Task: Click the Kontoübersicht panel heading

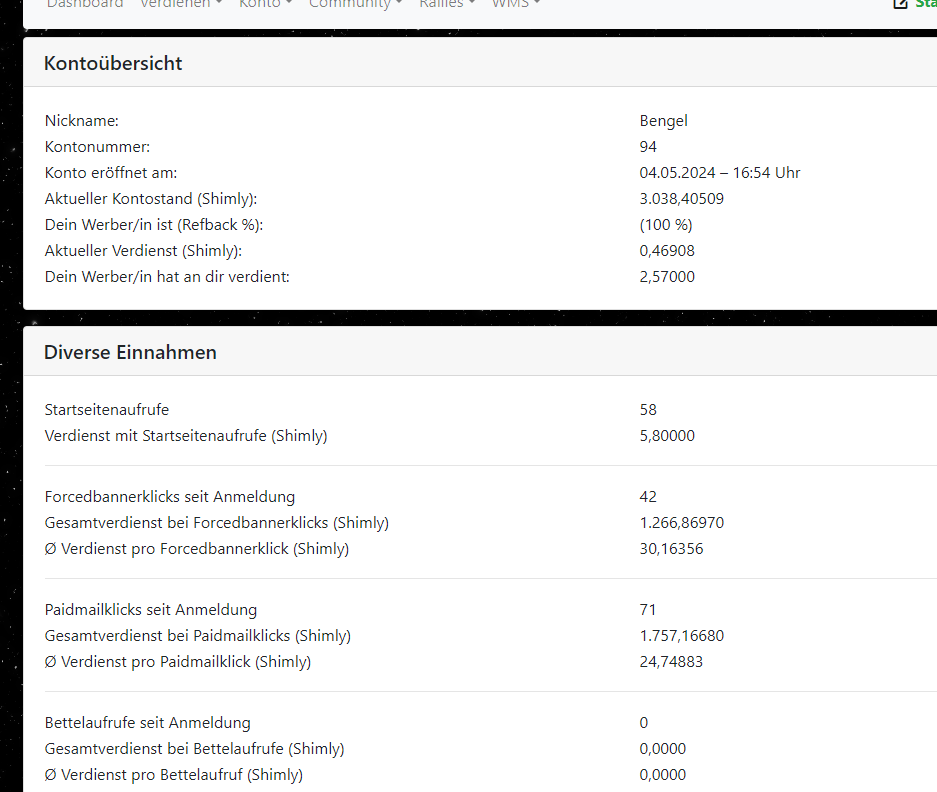Action: click(113, 63)
